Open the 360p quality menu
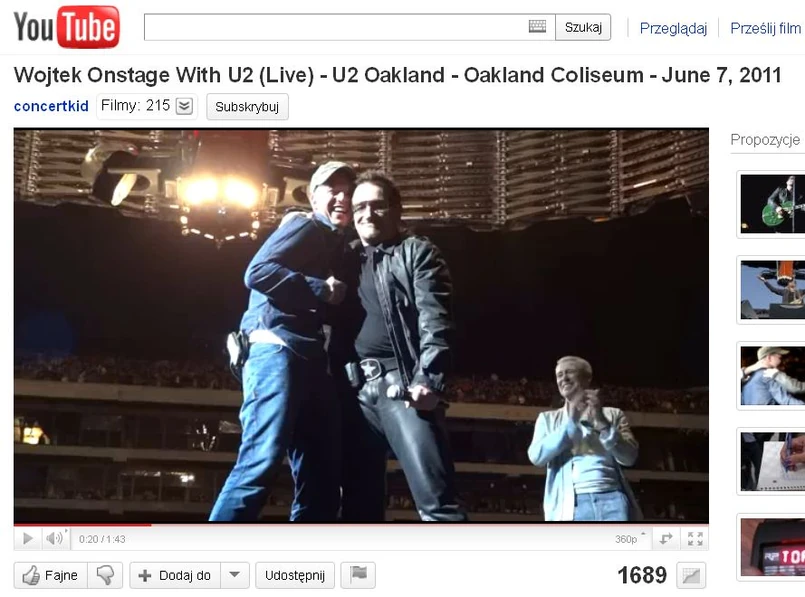The height and width of the screenshot is (597, 805). click(629, 539)
